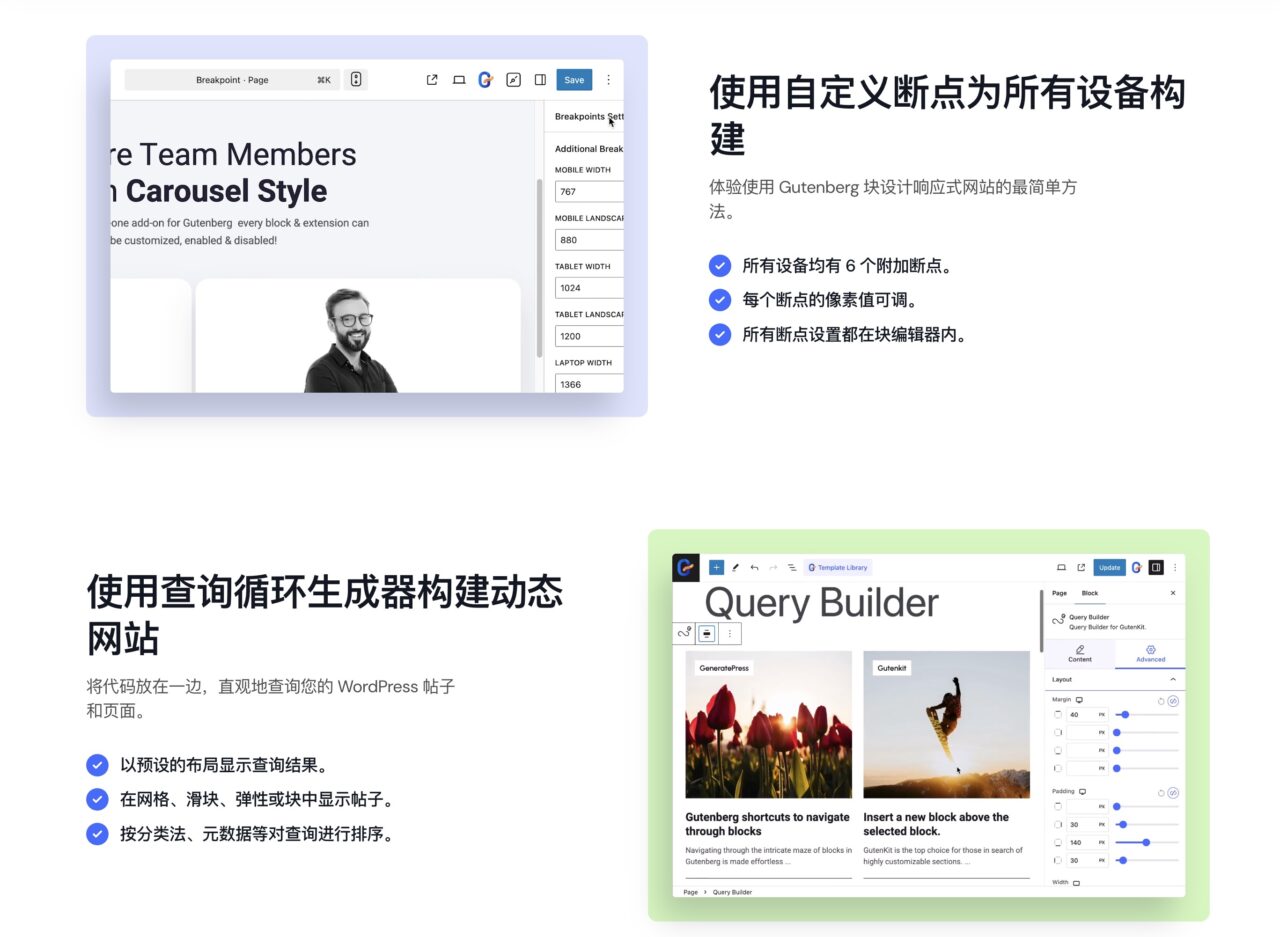Click "所有设备均有 6 个附加断点。" text

tap(846, 266)
